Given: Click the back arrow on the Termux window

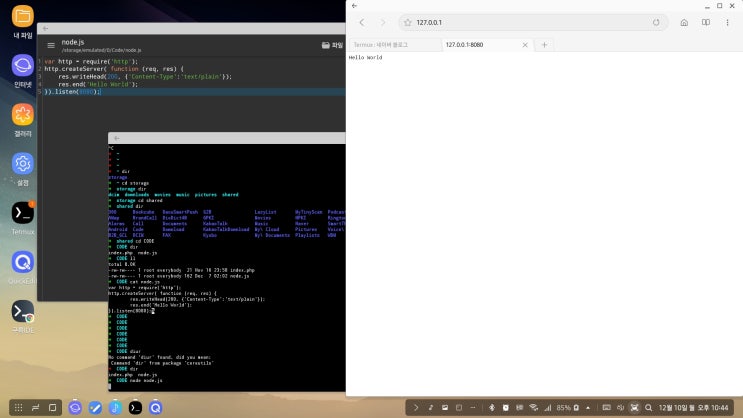Looking at the screenshot, I should point(117,138).
